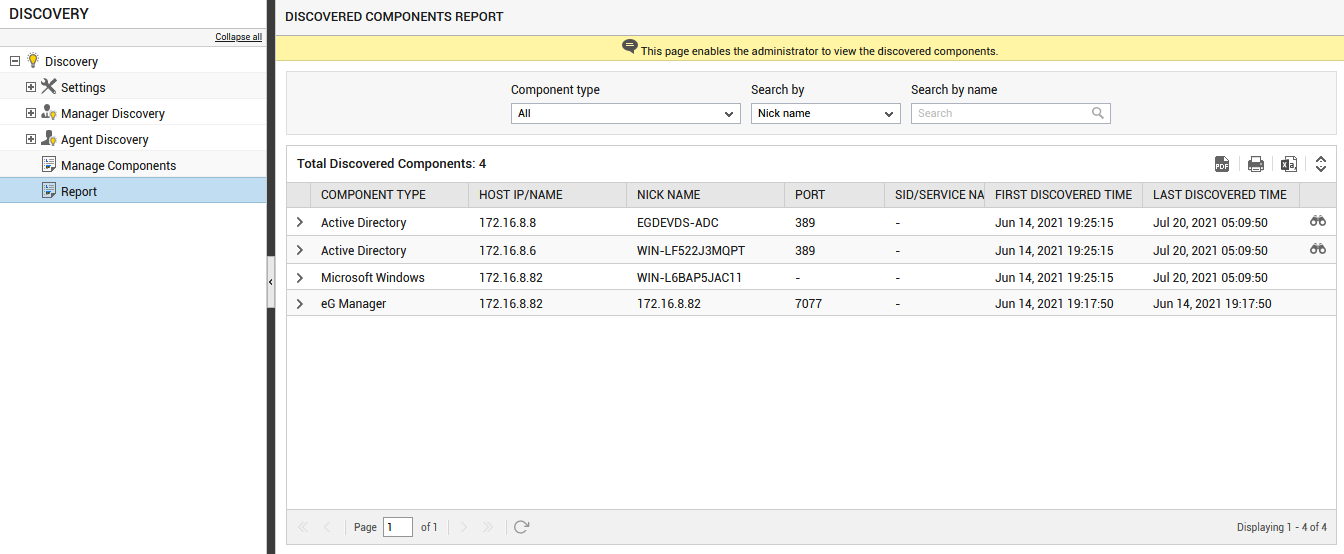Go to last page of results
Screen dimensions: 1344x554
coord(488,527)
